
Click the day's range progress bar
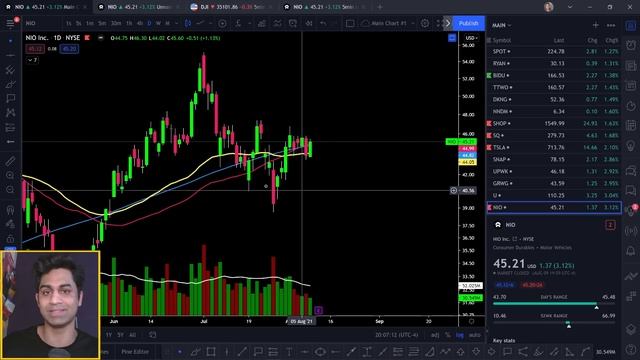pos(554,304)
